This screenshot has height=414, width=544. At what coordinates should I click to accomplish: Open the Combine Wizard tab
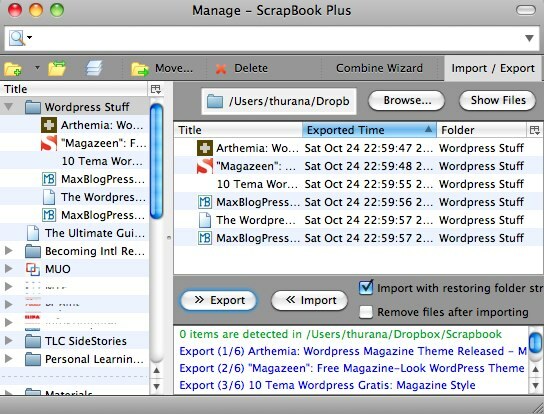coord(379,68)
